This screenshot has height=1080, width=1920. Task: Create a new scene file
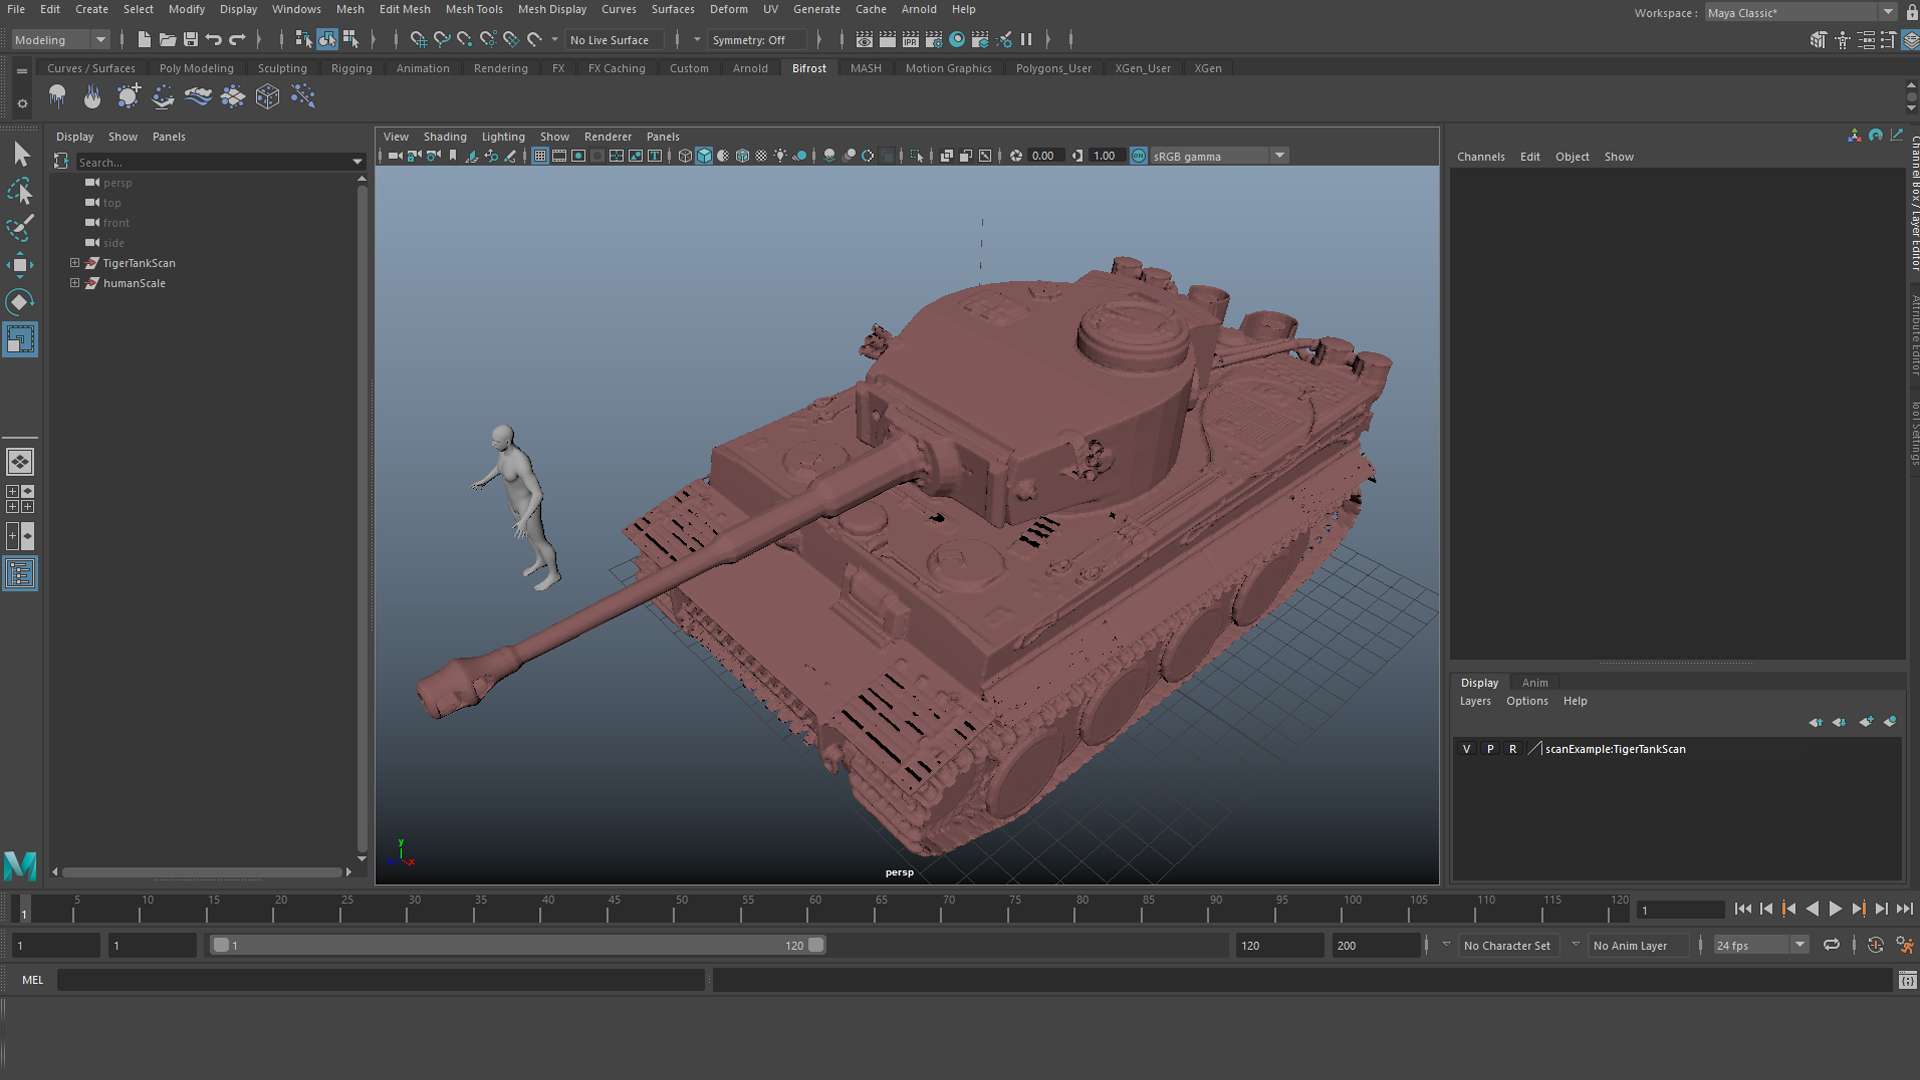[x=144, y=40]
